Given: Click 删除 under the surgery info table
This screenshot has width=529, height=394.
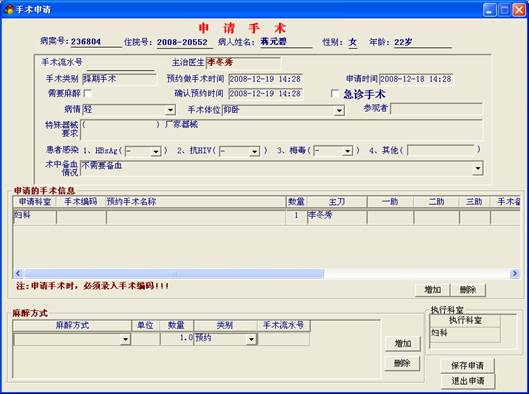Looking at the screenshot, I should click(x=468, y=289).
